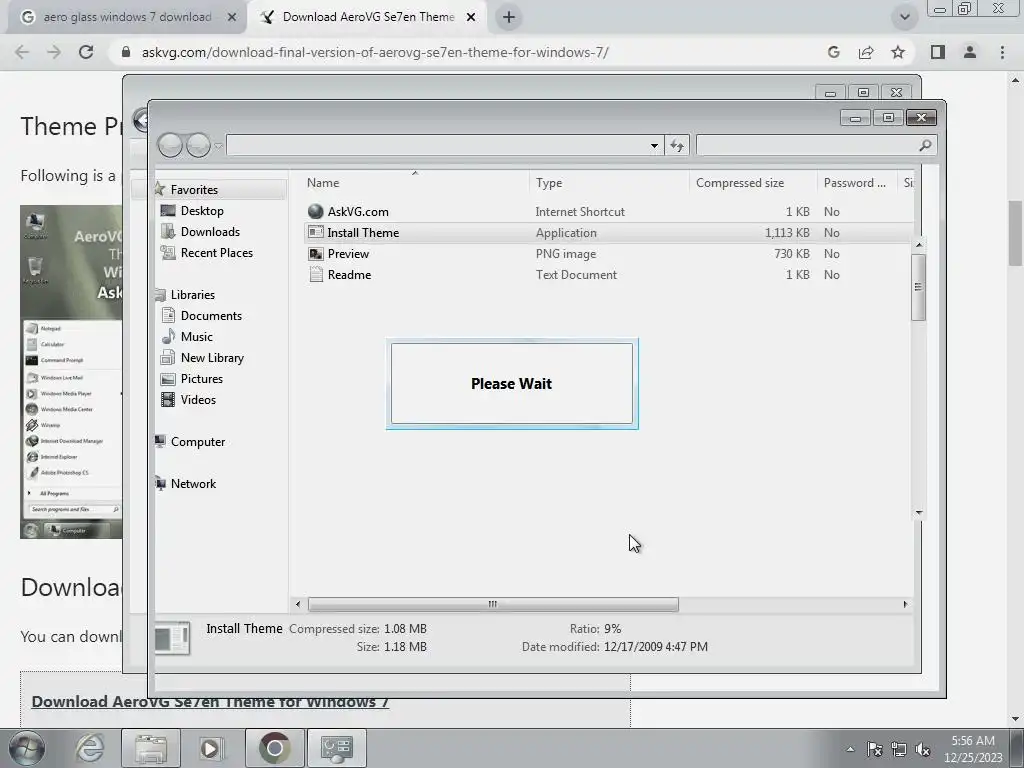Image resolution: width=1024 pixels, height=768 pixels.
Task: Click the volume icon in system tray
Action: (923, 749)
